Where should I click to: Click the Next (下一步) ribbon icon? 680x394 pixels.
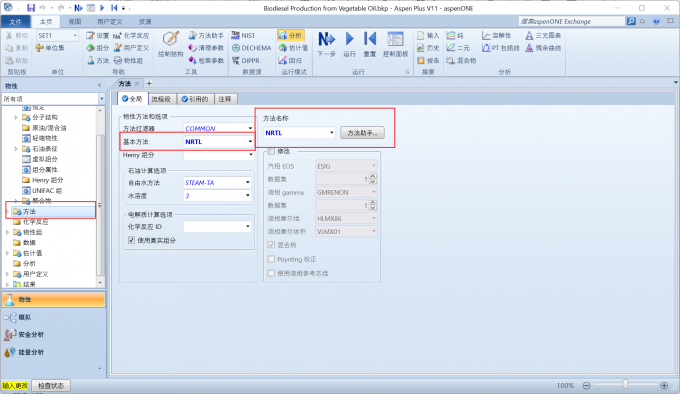click(326, 43)
